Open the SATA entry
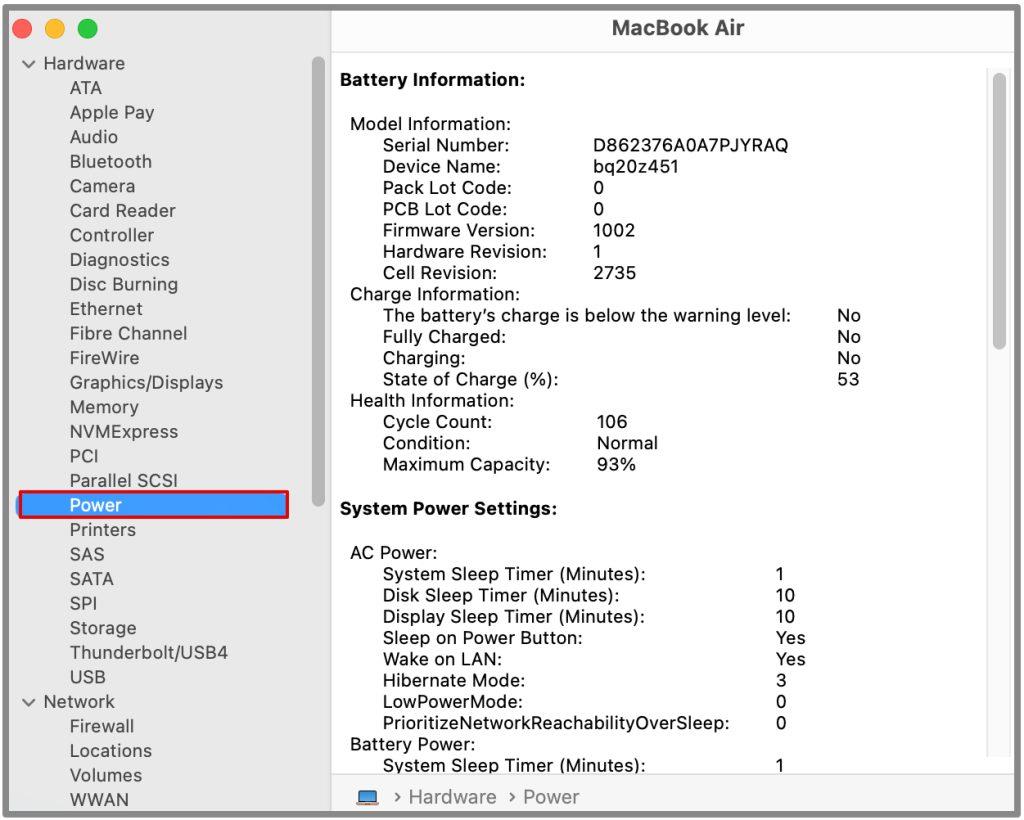Viewport: 1024px width, 820px height. pyautogui.click(x=91, y=579)
